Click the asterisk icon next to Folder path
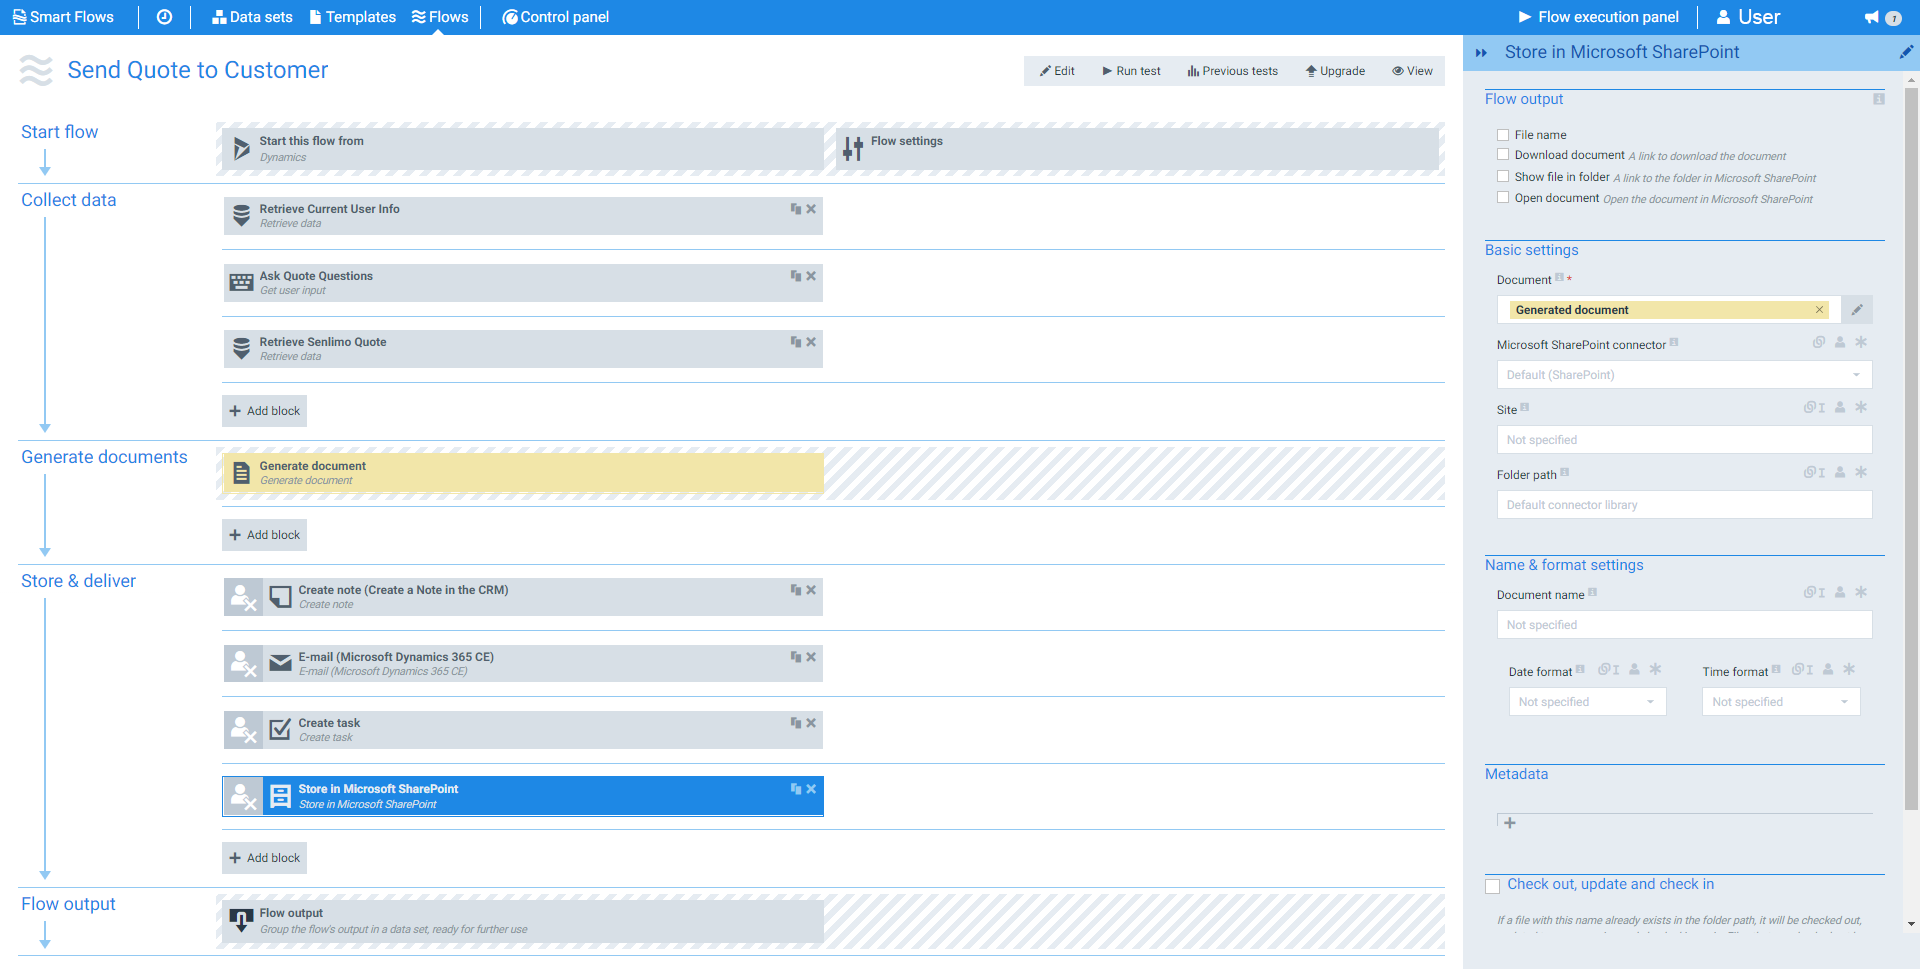The width and height of the screenshot is (1920, 969). coord(1861,472)
